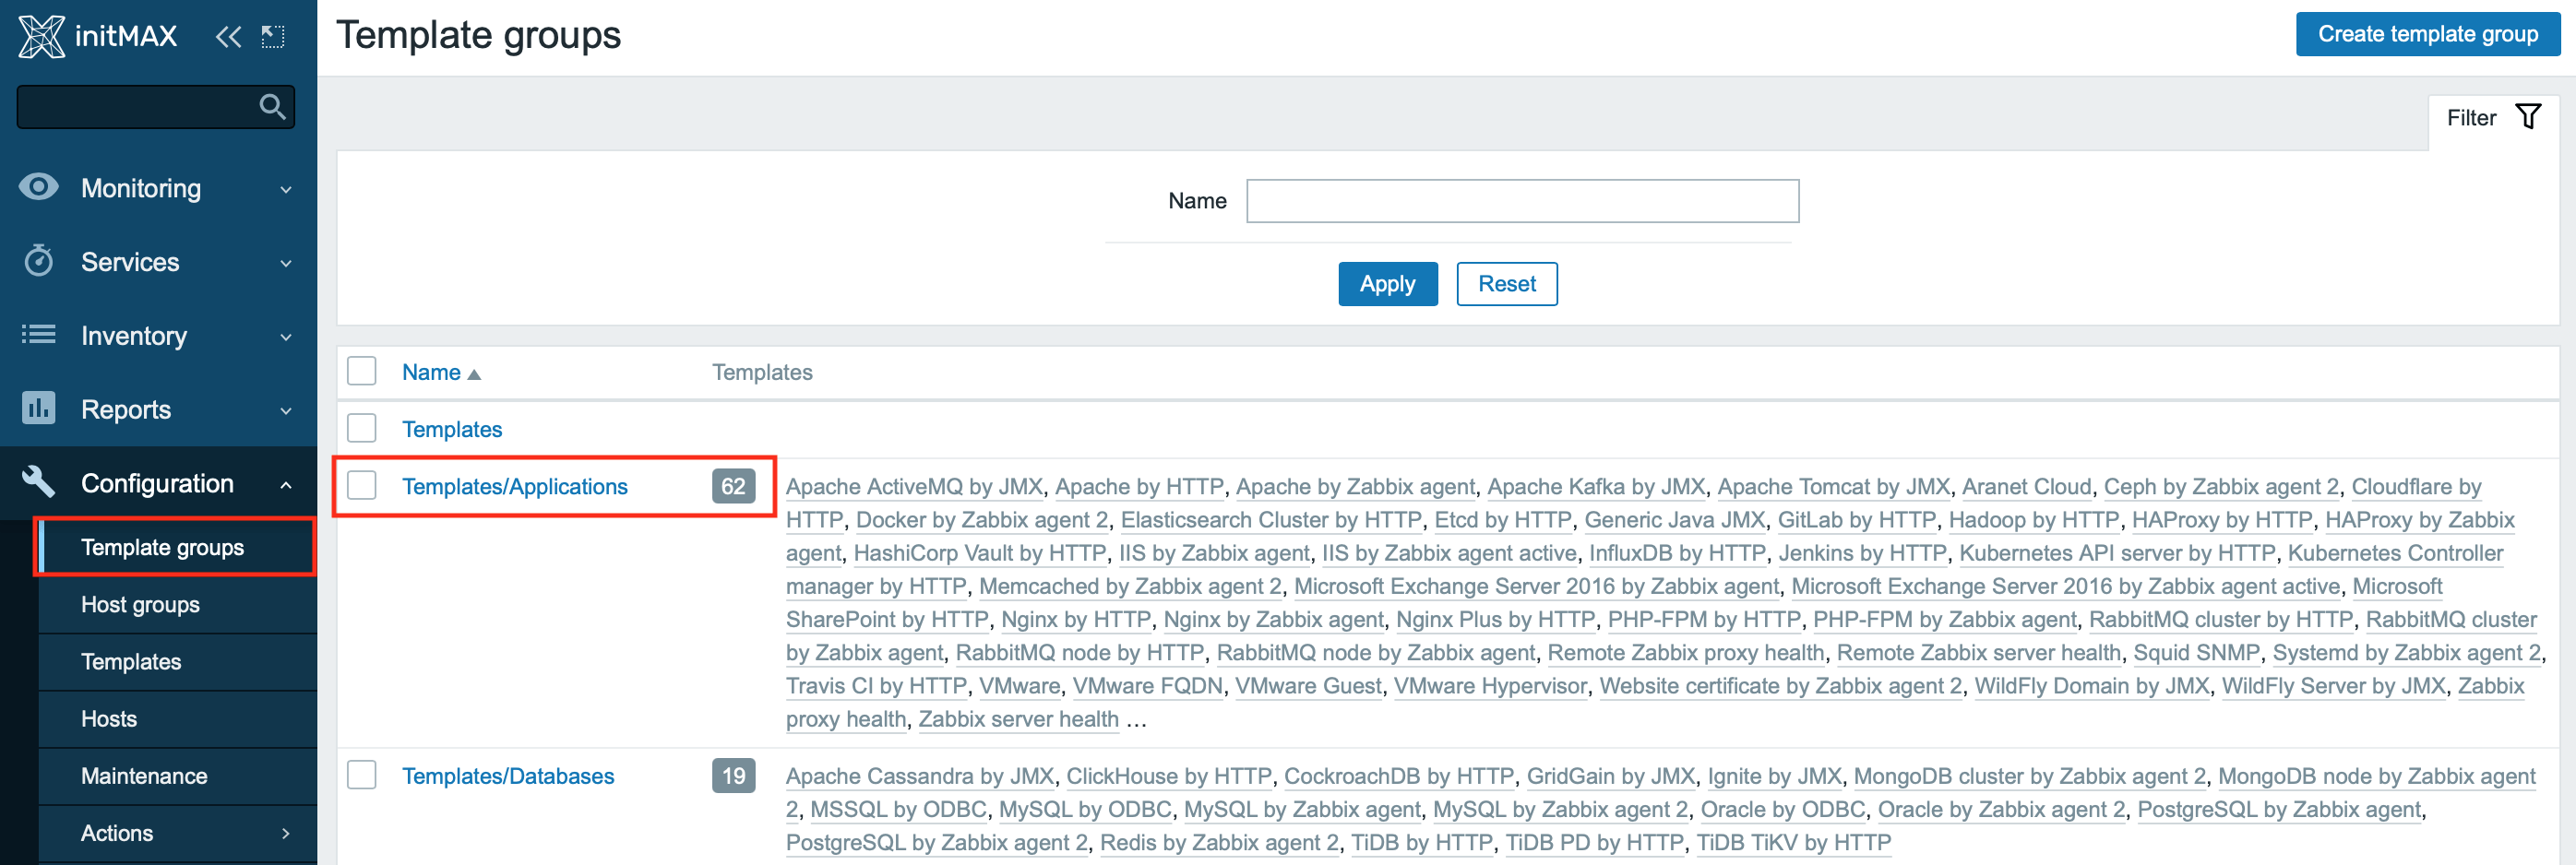Collapse the sidebar with double-chevron icon
The image size is (2576, 865).
tap(229, 38)
